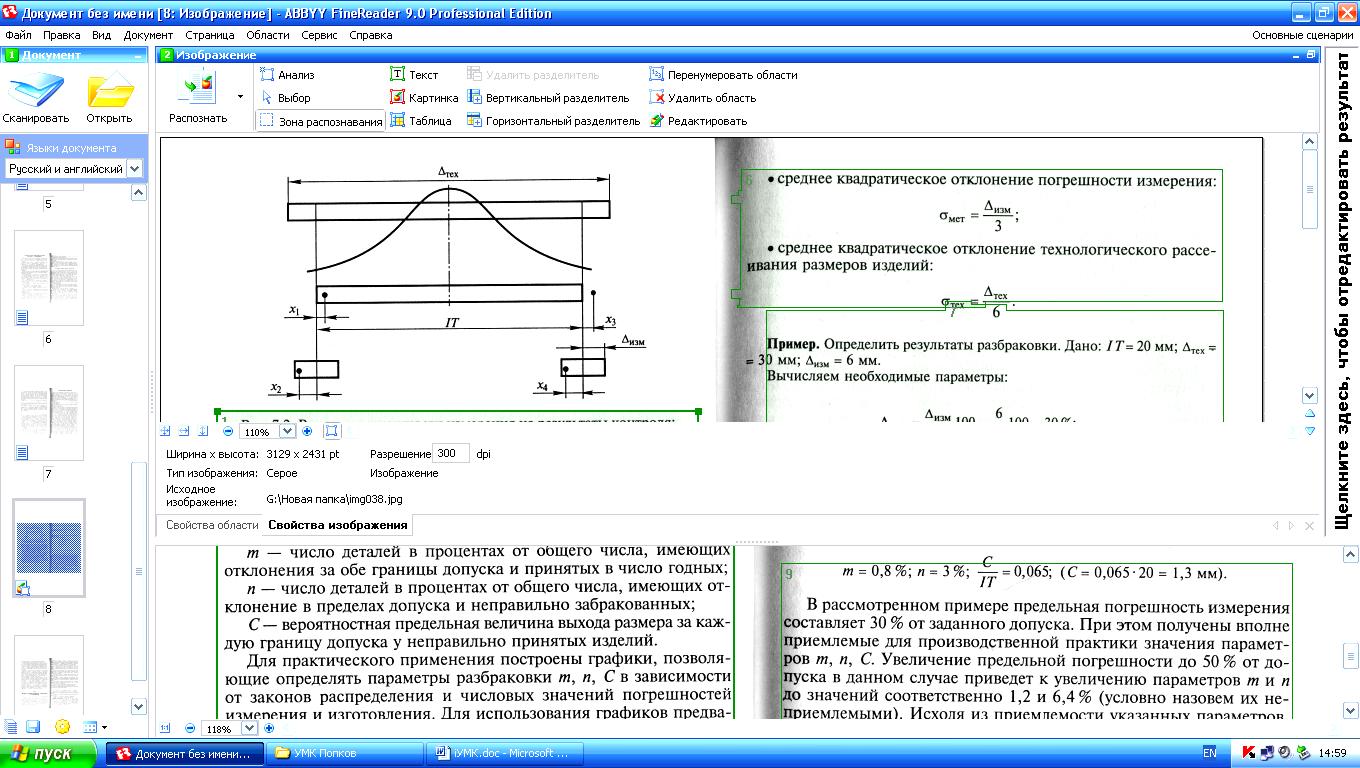Close the properties panel with X
The height and width of the screenshot is (768, 1360).
1307,525
